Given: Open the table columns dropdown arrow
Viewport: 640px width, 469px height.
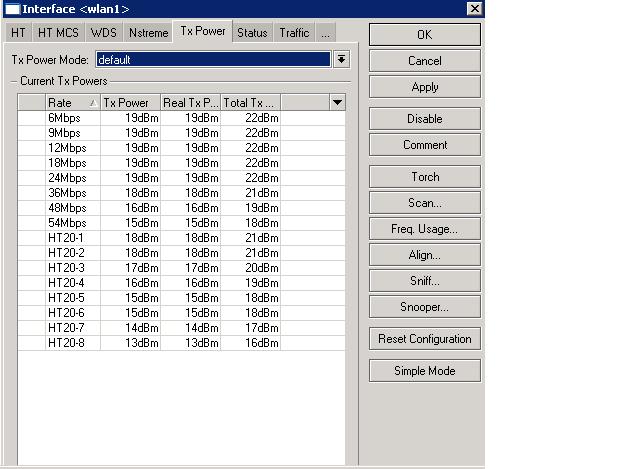Looking at the screenshot, I should 337,102.
